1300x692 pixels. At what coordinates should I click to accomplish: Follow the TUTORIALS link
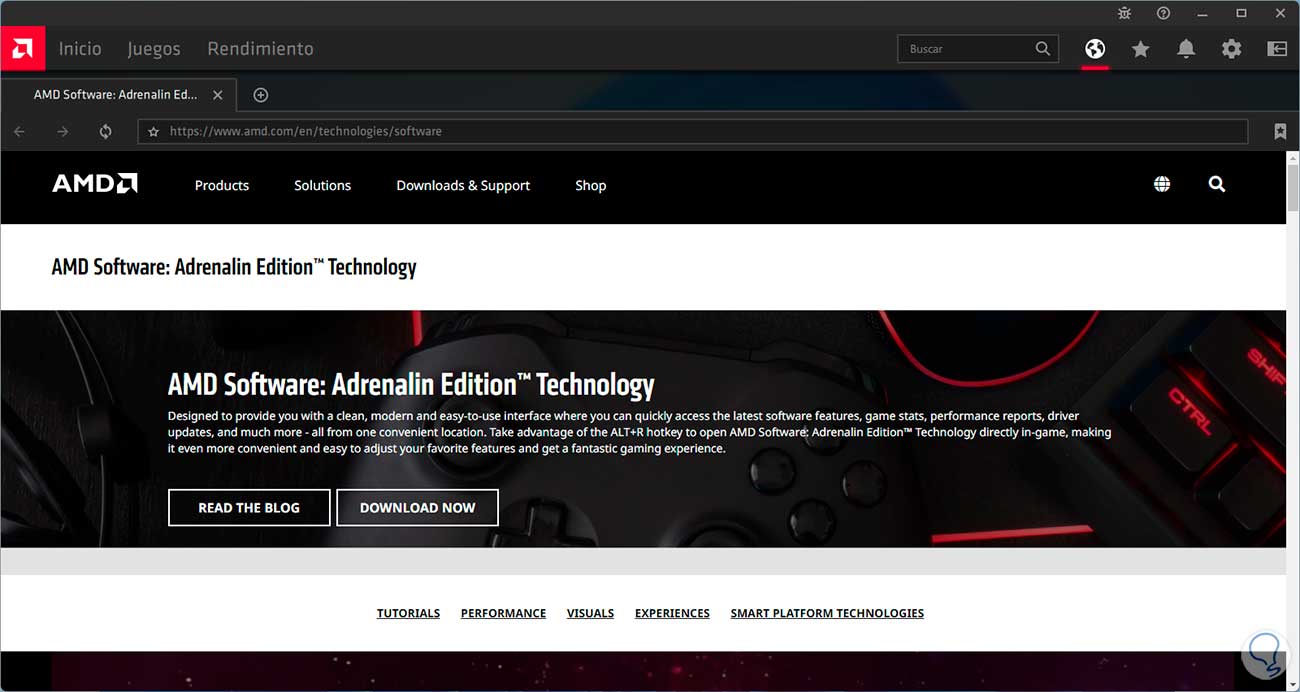coord(408,613)
